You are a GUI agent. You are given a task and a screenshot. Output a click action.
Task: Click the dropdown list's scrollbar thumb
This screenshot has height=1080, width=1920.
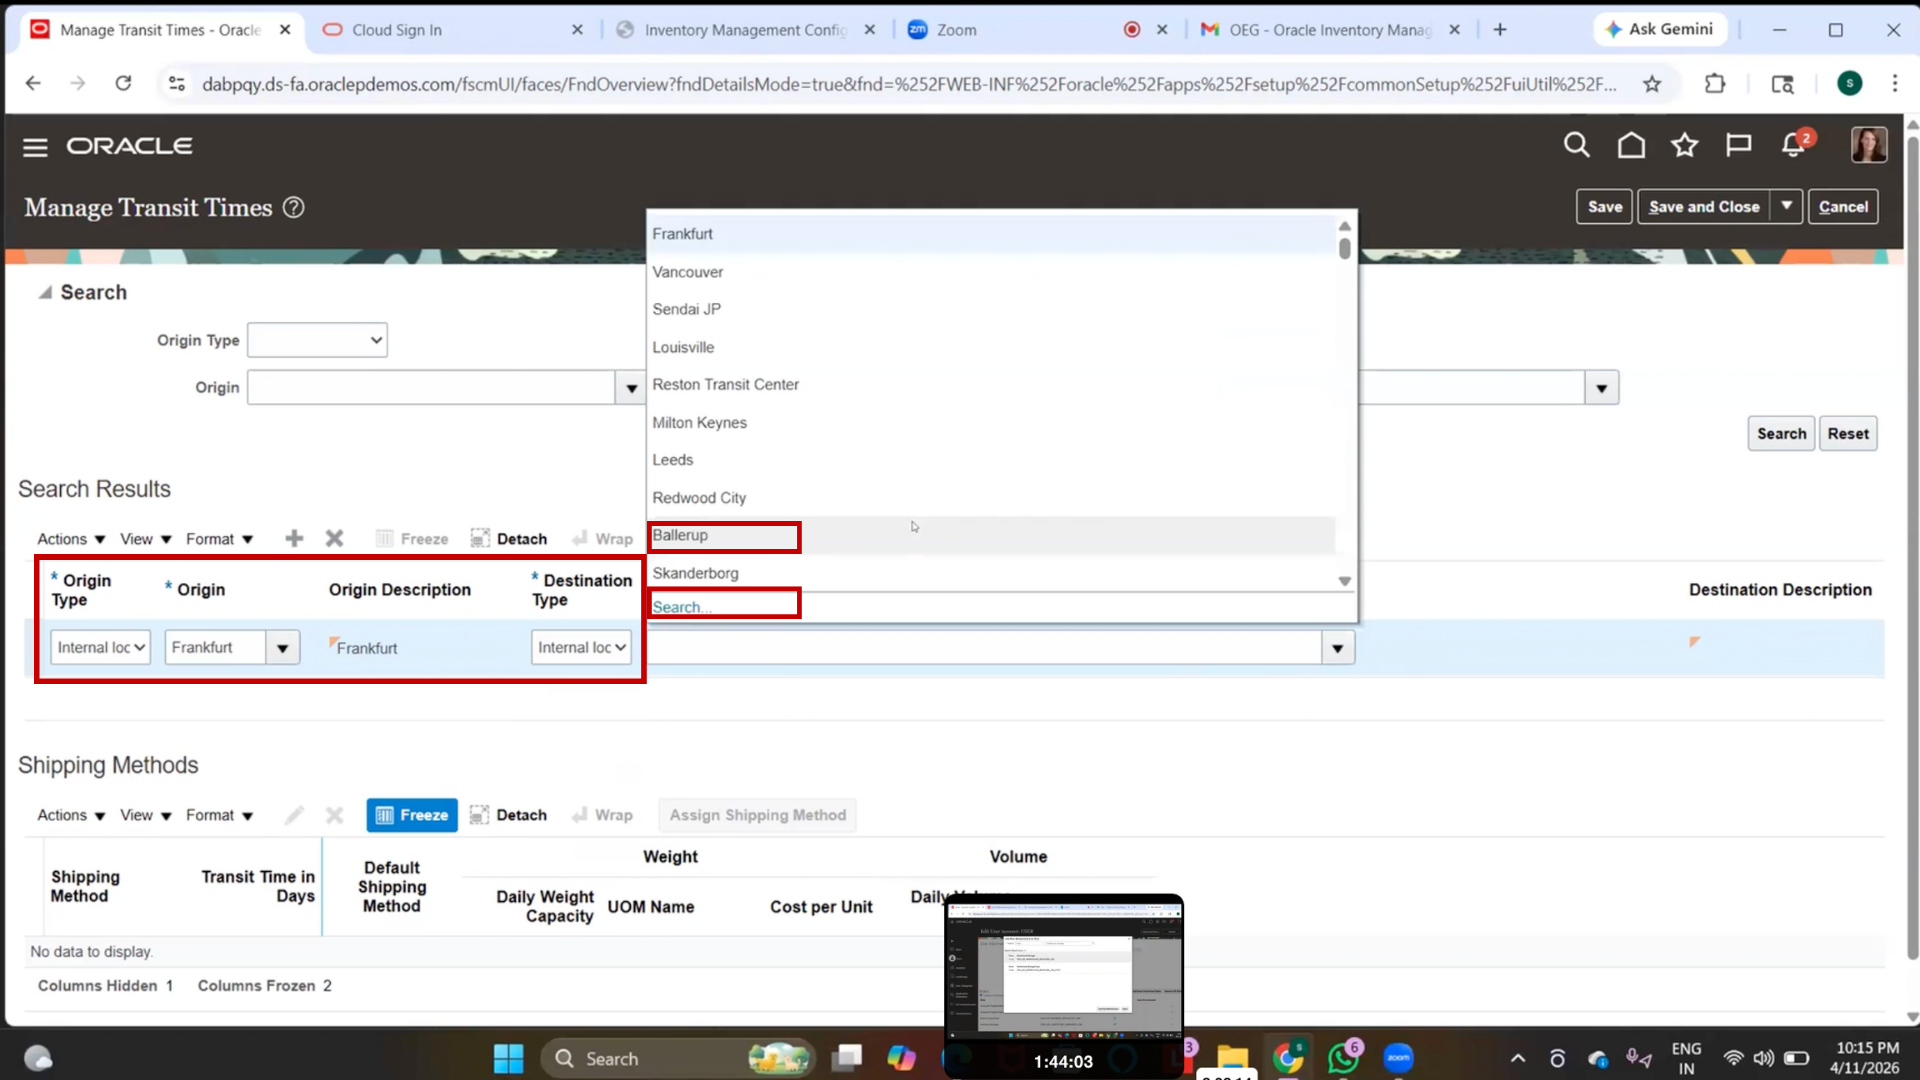[1344, 248]
